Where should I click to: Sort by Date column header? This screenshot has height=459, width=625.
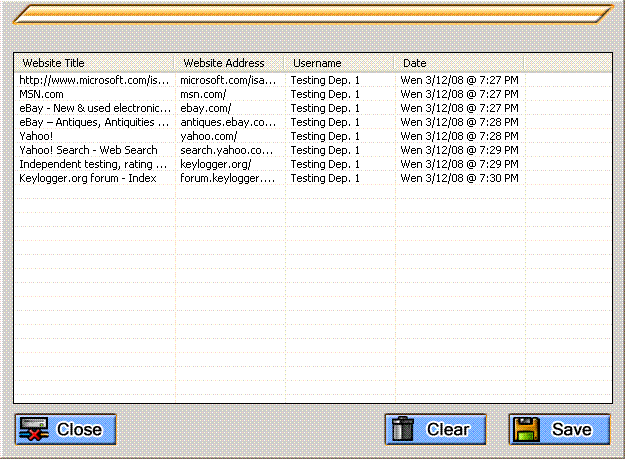(459, 63)
